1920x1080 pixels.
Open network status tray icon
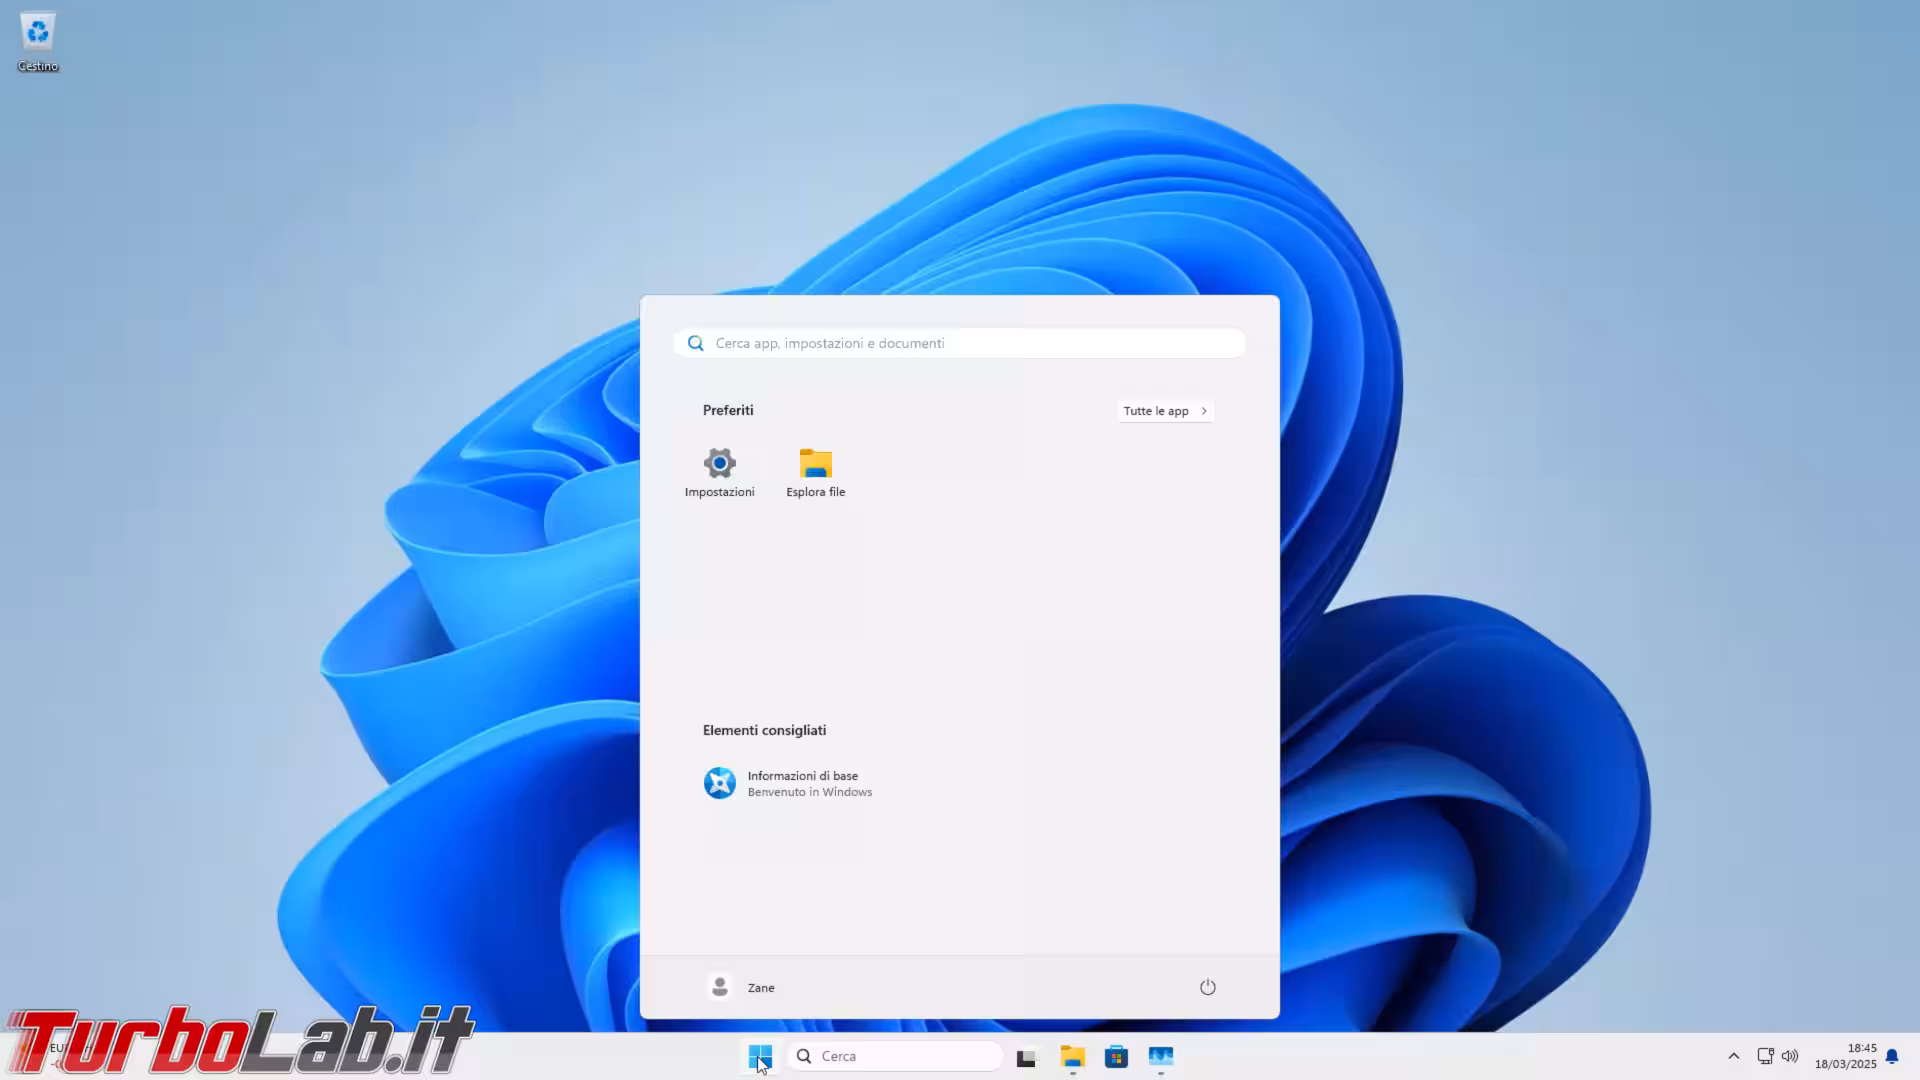[x=1765, y=1056]
